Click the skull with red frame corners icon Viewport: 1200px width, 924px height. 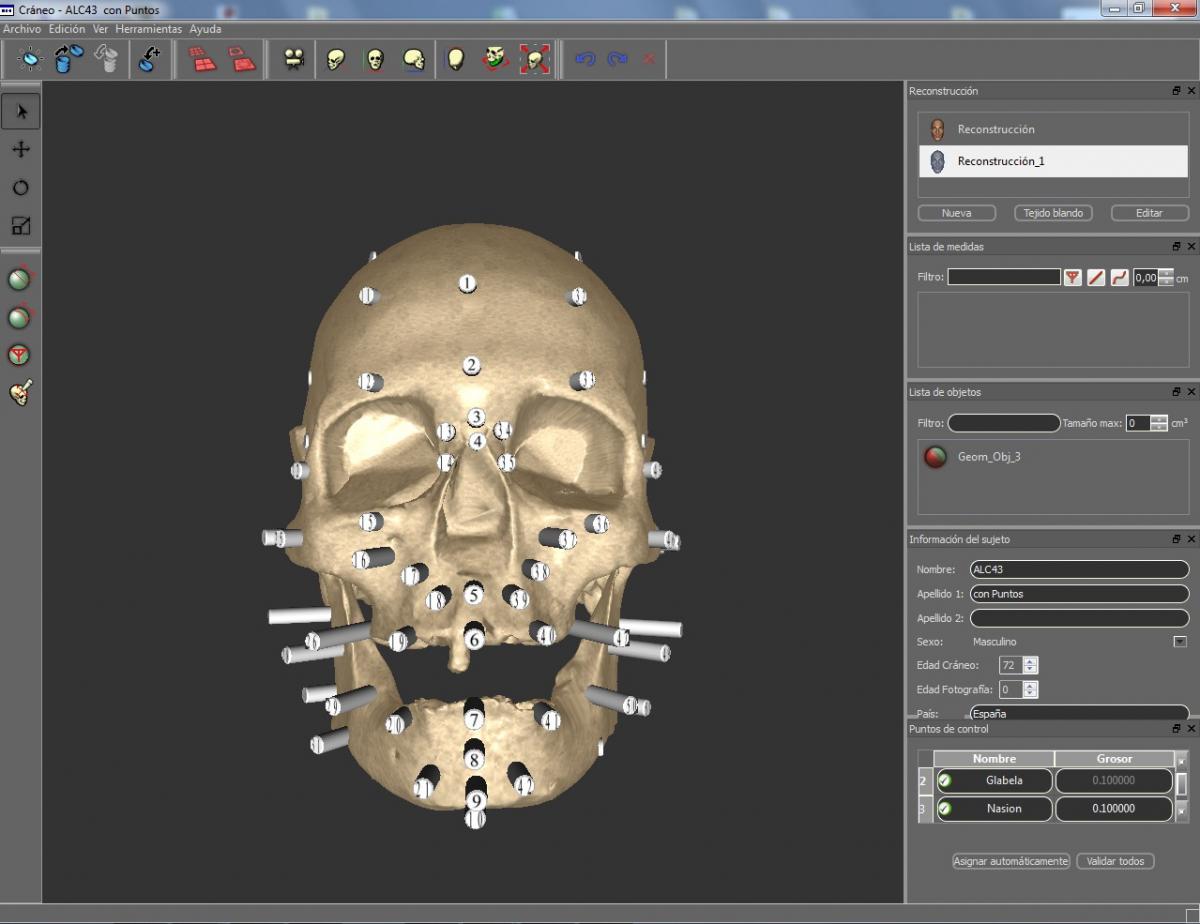click(535, 60)
